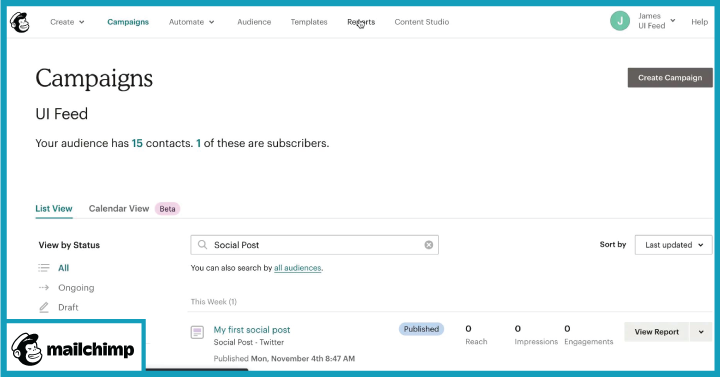Viewport: 720px width, 377px height.
Task: Expand the Automate dropdown menu
Action: pos(191,22)
